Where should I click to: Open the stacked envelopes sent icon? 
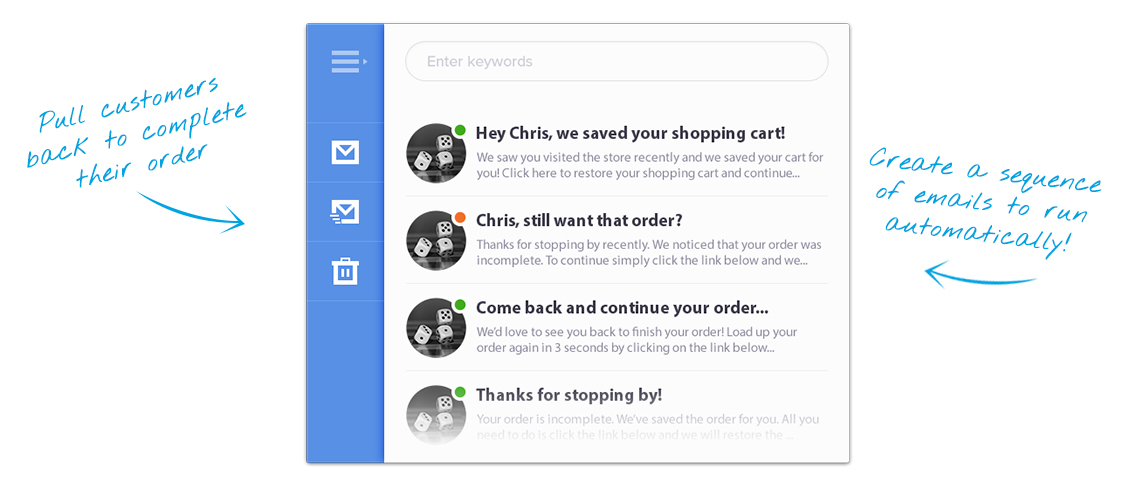(345, 212)
